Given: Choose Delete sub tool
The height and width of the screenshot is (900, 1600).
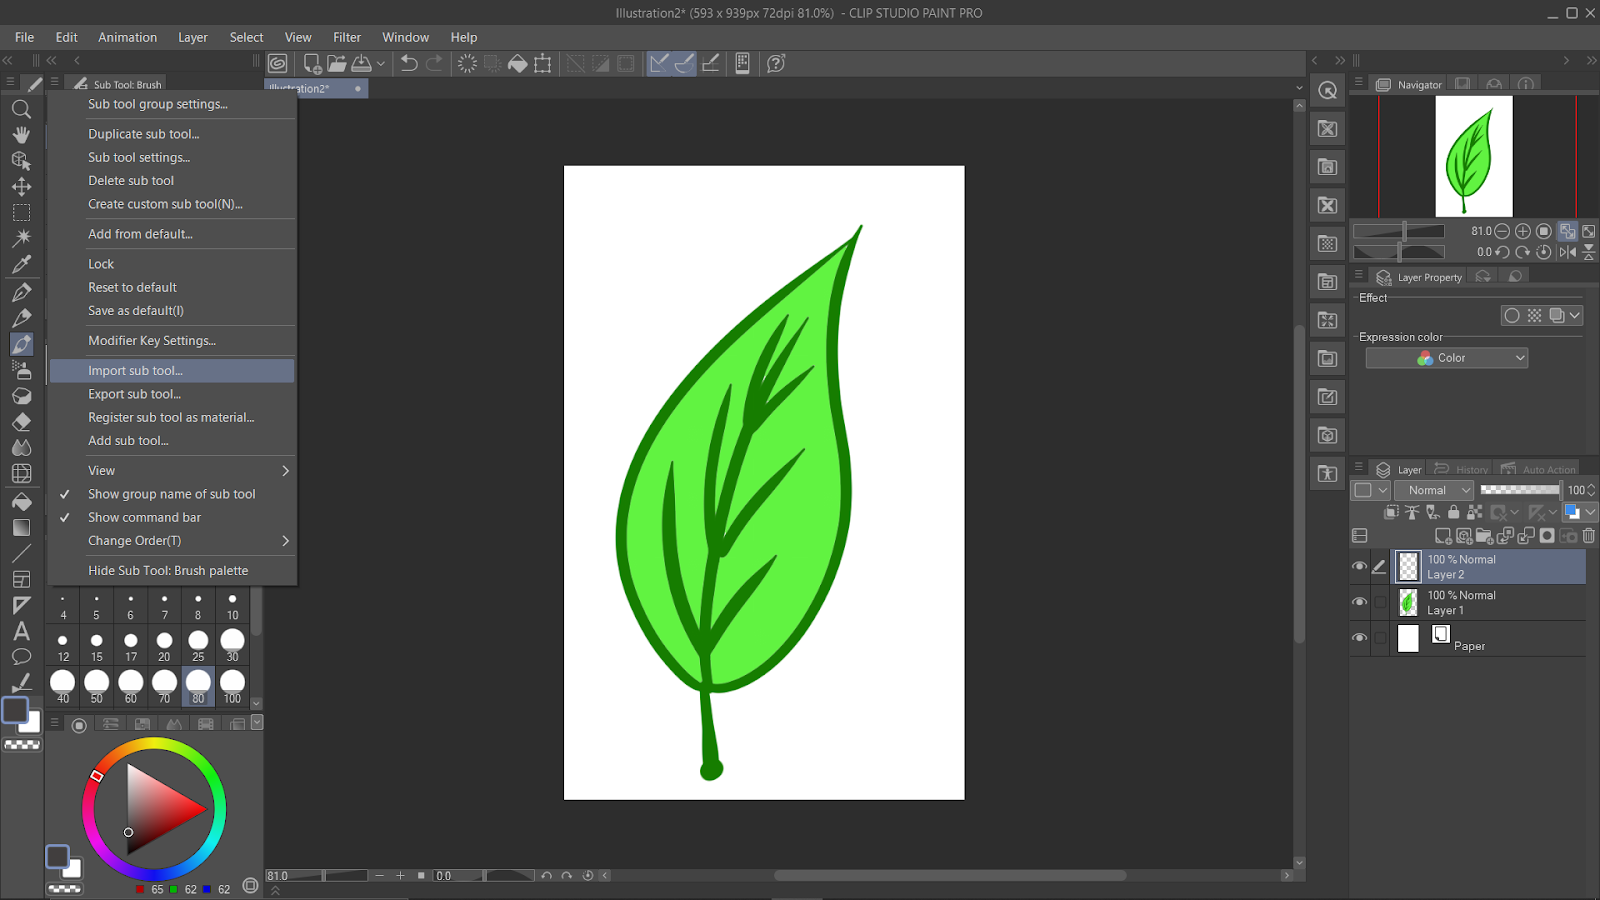Looking at the screenshot, I should pos(172,181).
